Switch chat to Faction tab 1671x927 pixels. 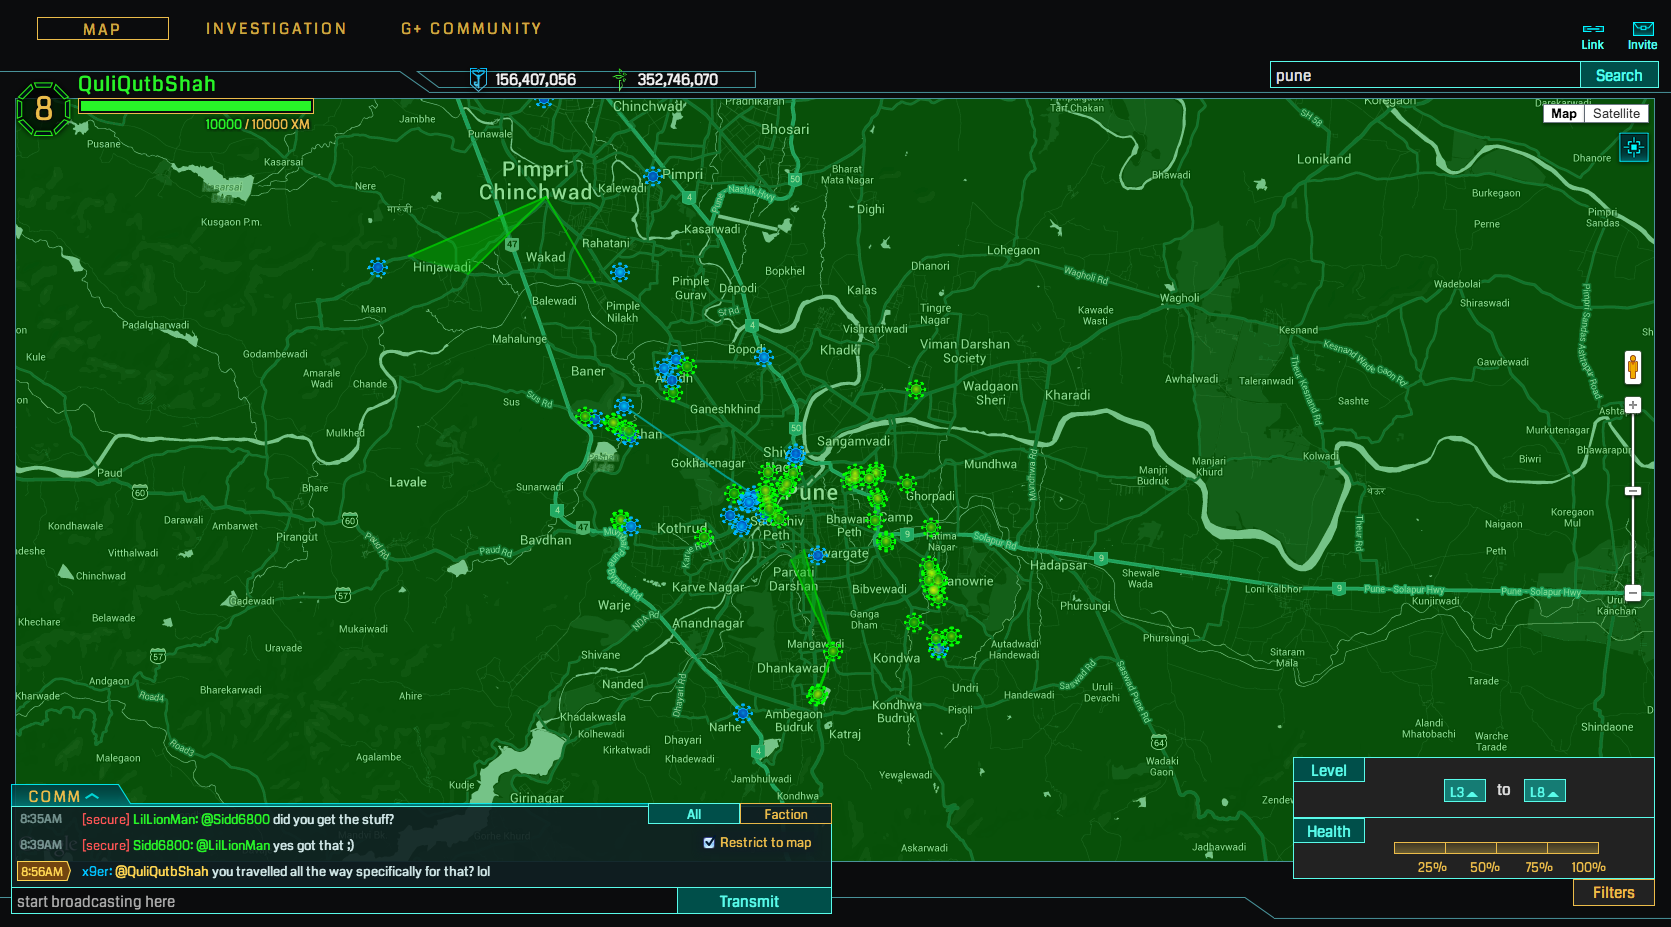(x=786, y=814)
